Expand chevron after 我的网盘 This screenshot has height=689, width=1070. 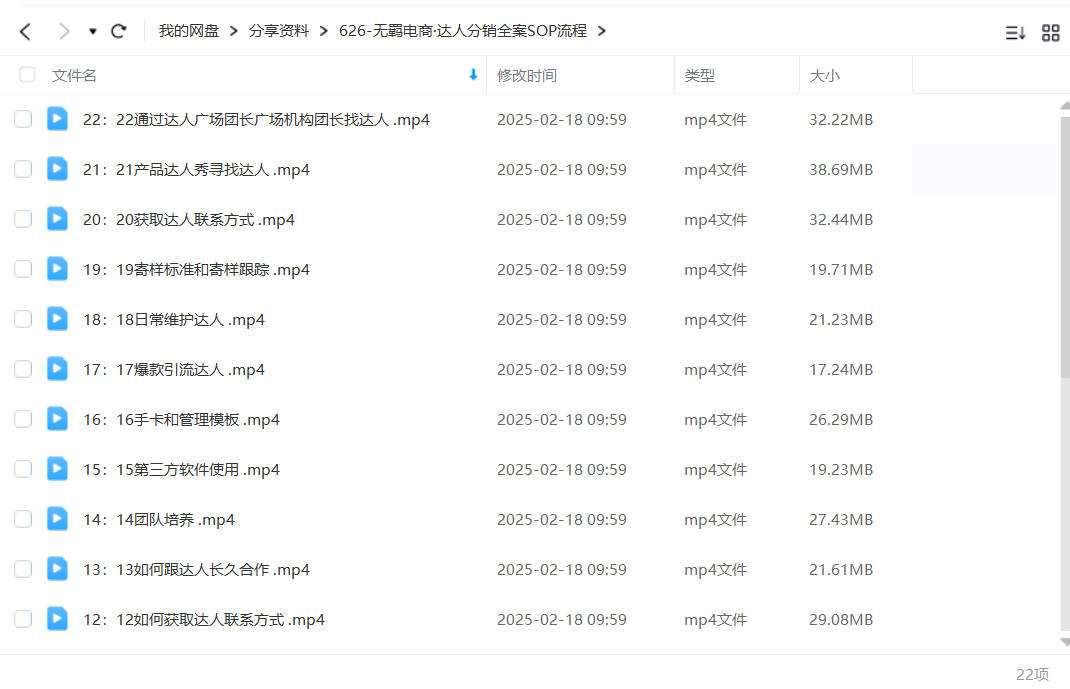[233, 31]
